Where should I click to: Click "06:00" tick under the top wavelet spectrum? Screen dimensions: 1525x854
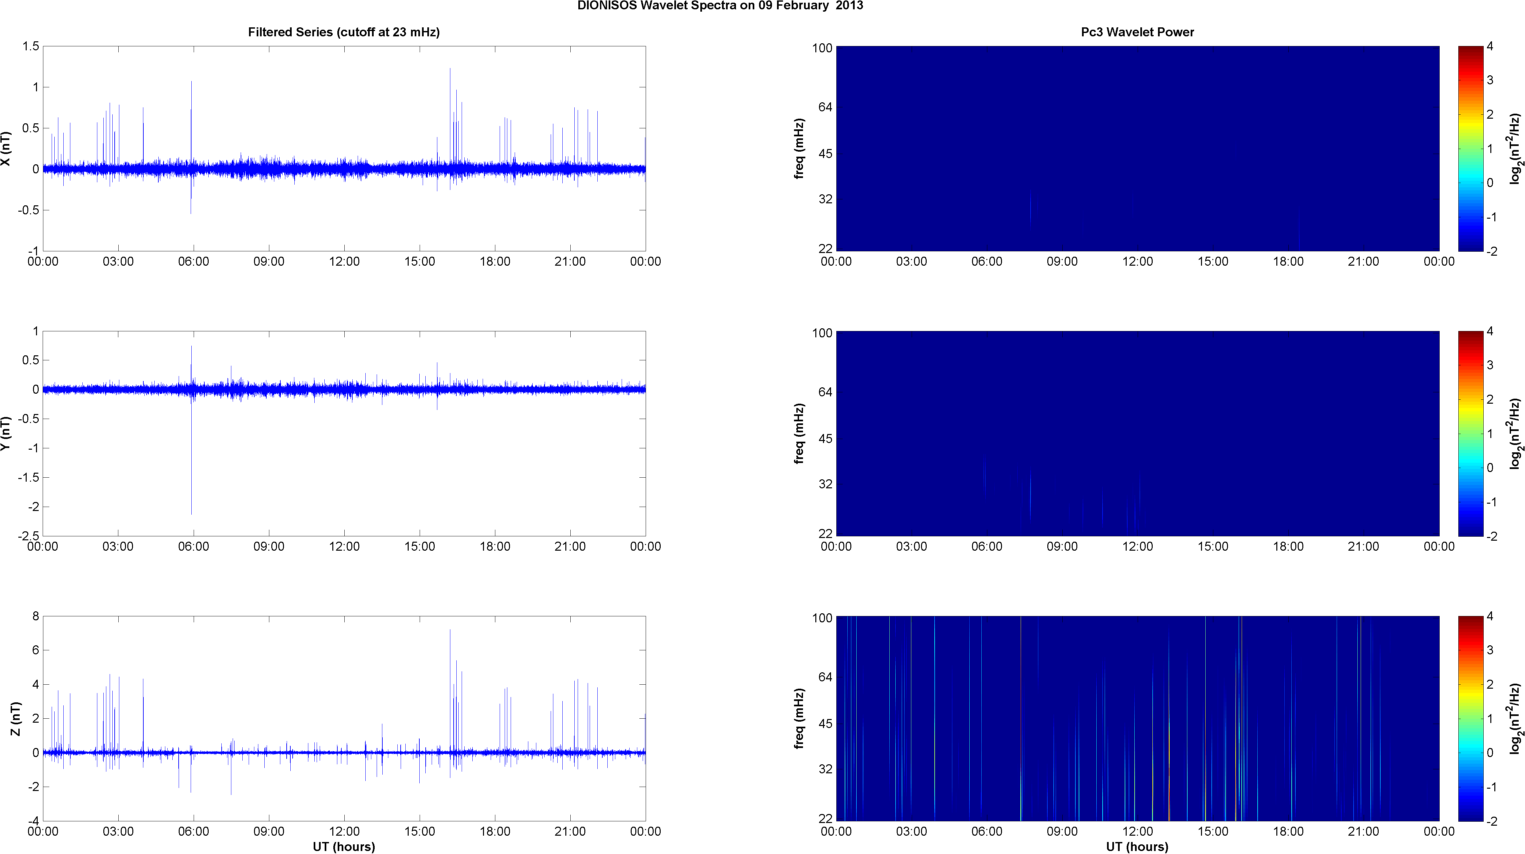tap(986, 262)
